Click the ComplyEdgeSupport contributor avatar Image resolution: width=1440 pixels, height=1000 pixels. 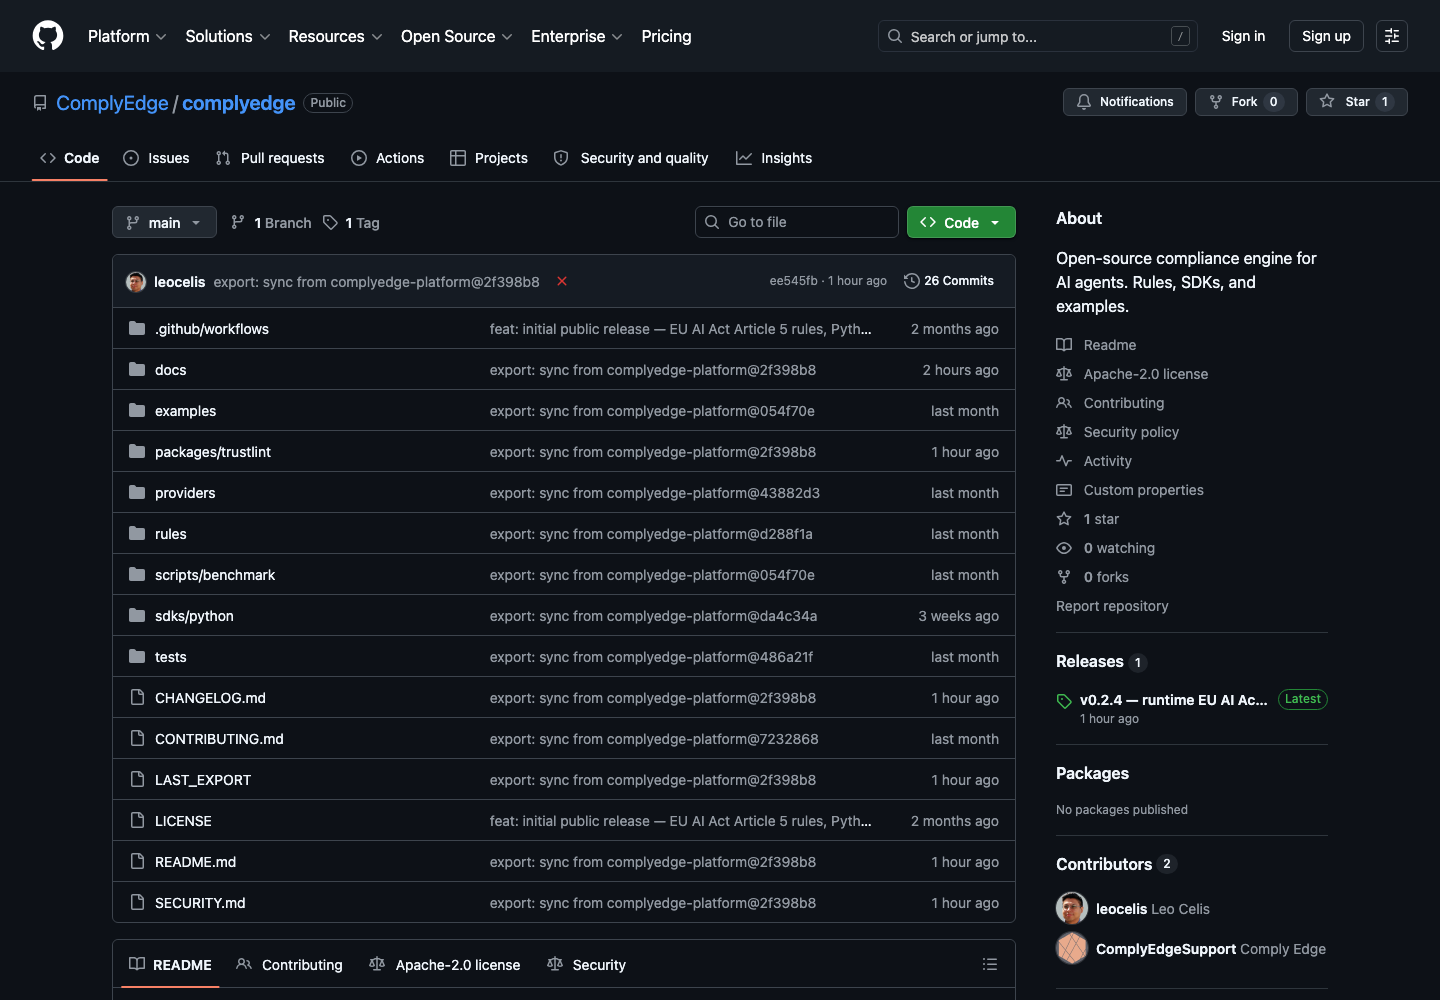coord(1072,948)
